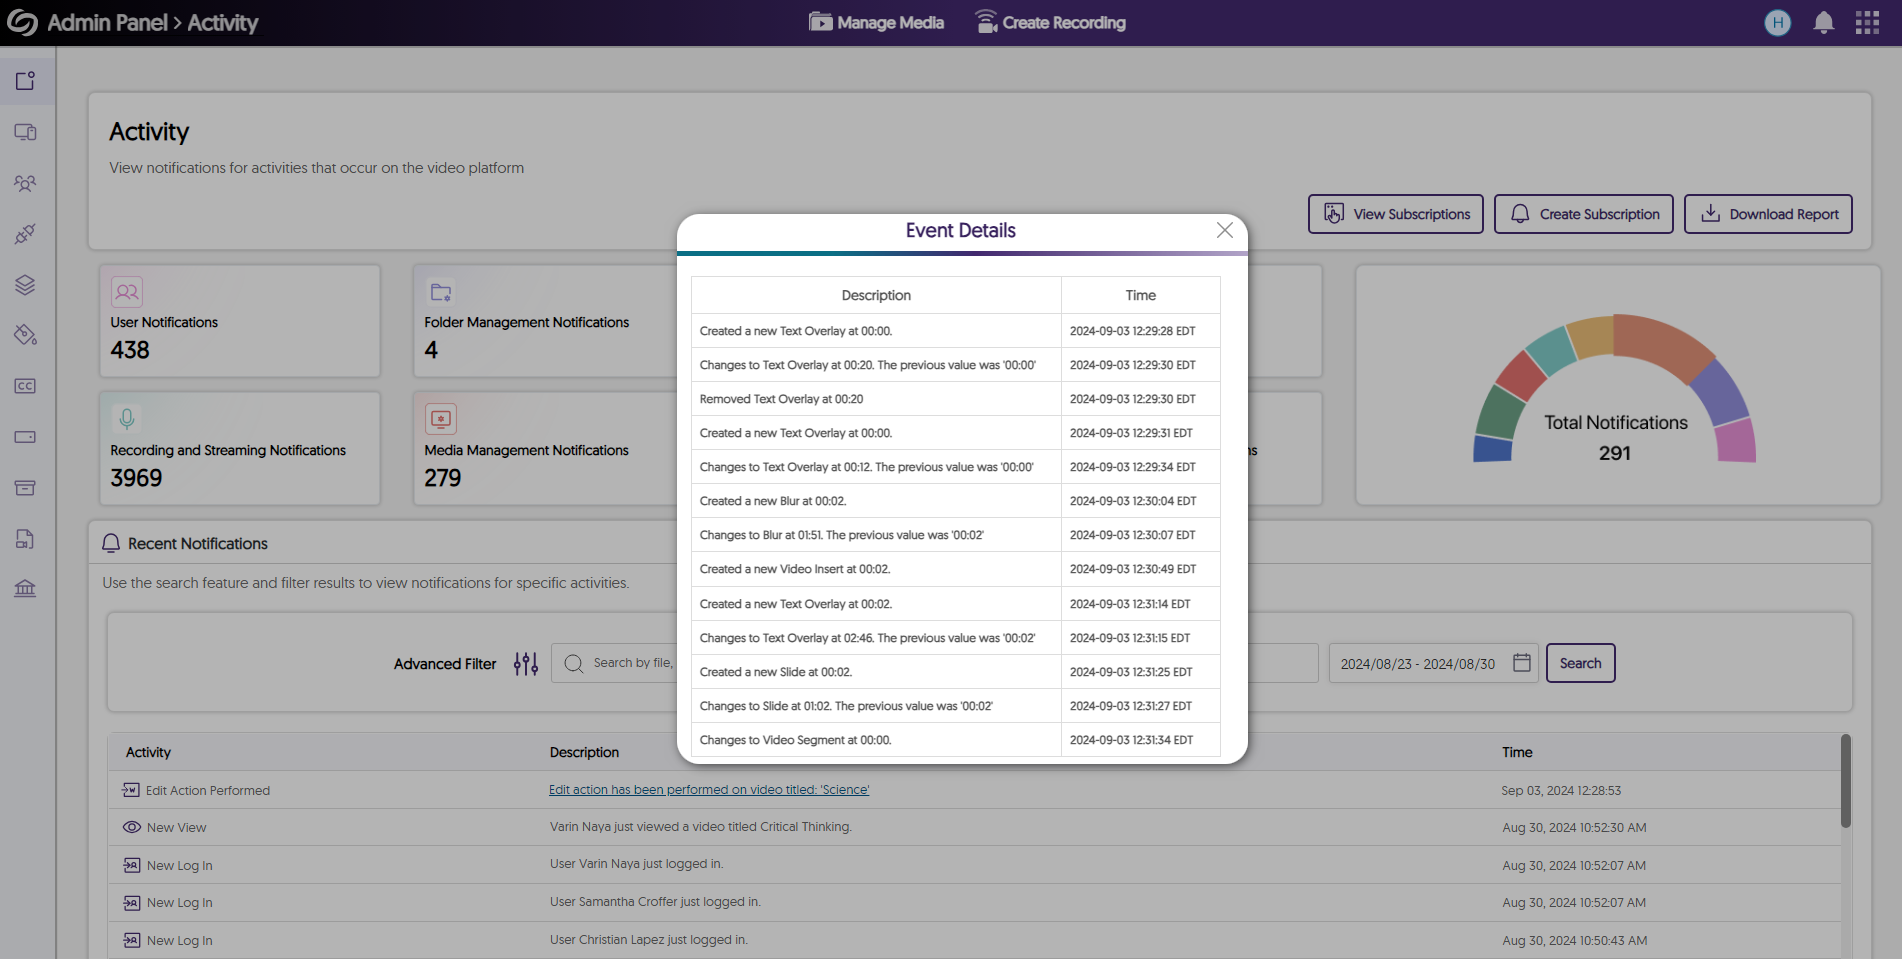Click the H profile avatar

coord(1777,22)
